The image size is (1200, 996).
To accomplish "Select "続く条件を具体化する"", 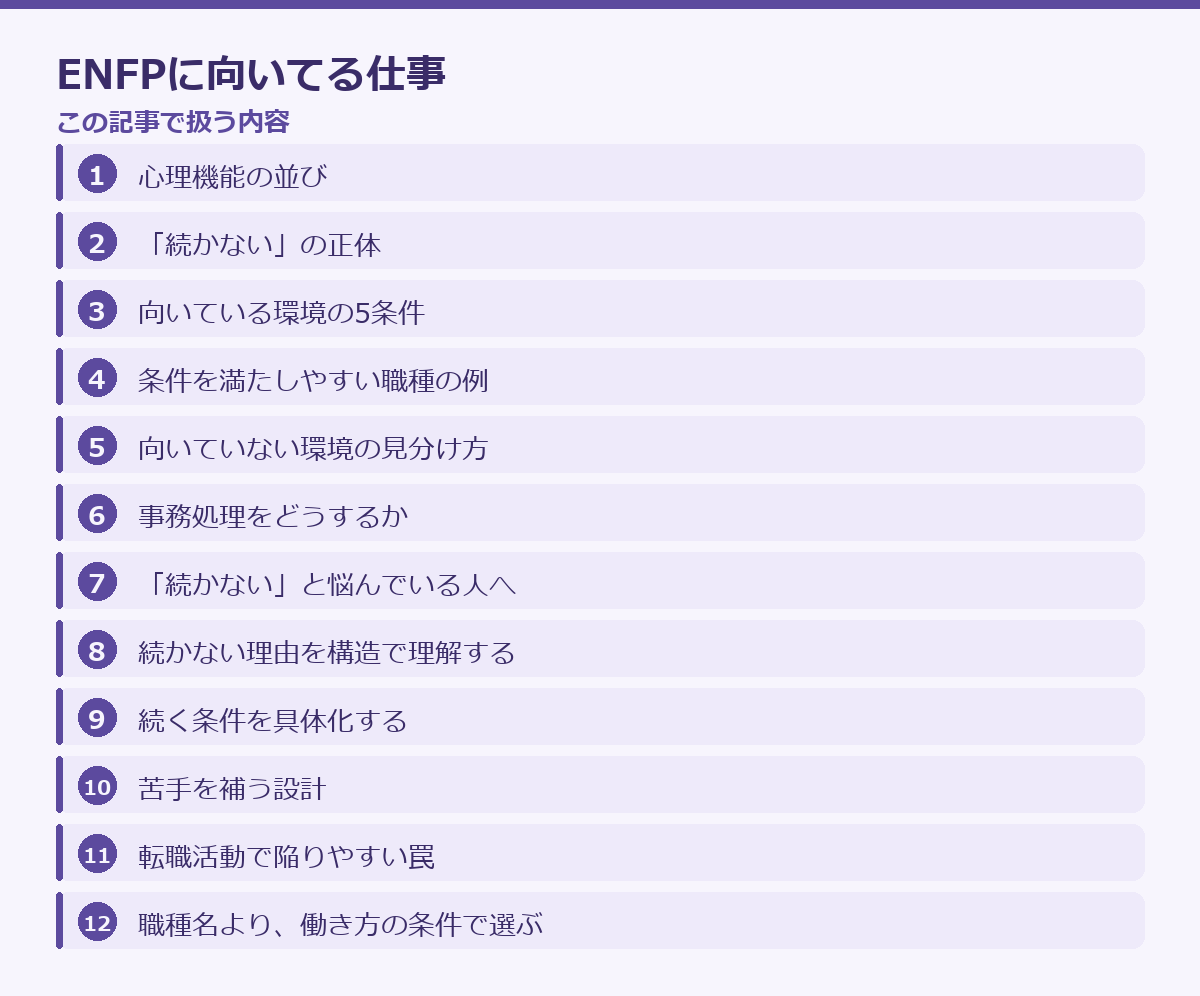I will click(600, 717).
